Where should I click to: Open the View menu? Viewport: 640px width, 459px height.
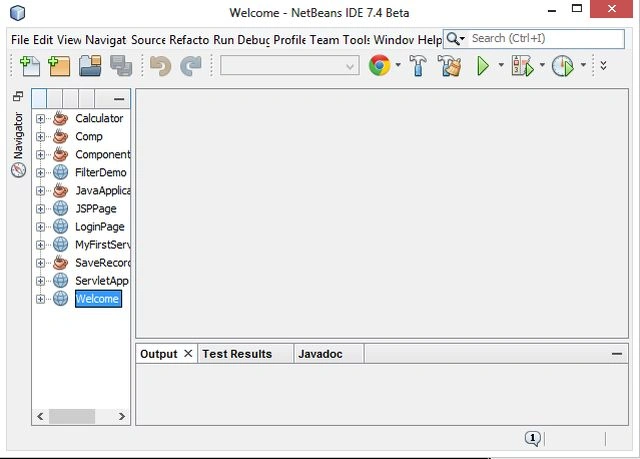click(69, 40)
